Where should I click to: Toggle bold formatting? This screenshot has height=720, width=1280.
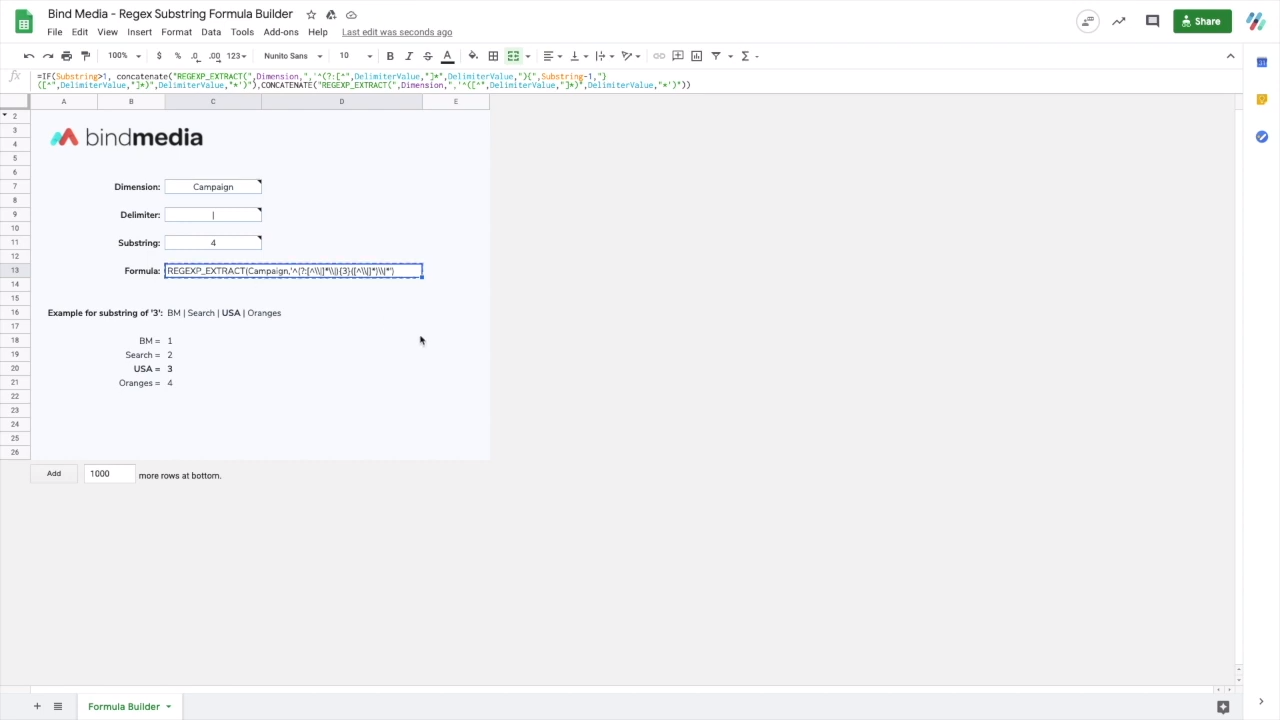(390, 56)
